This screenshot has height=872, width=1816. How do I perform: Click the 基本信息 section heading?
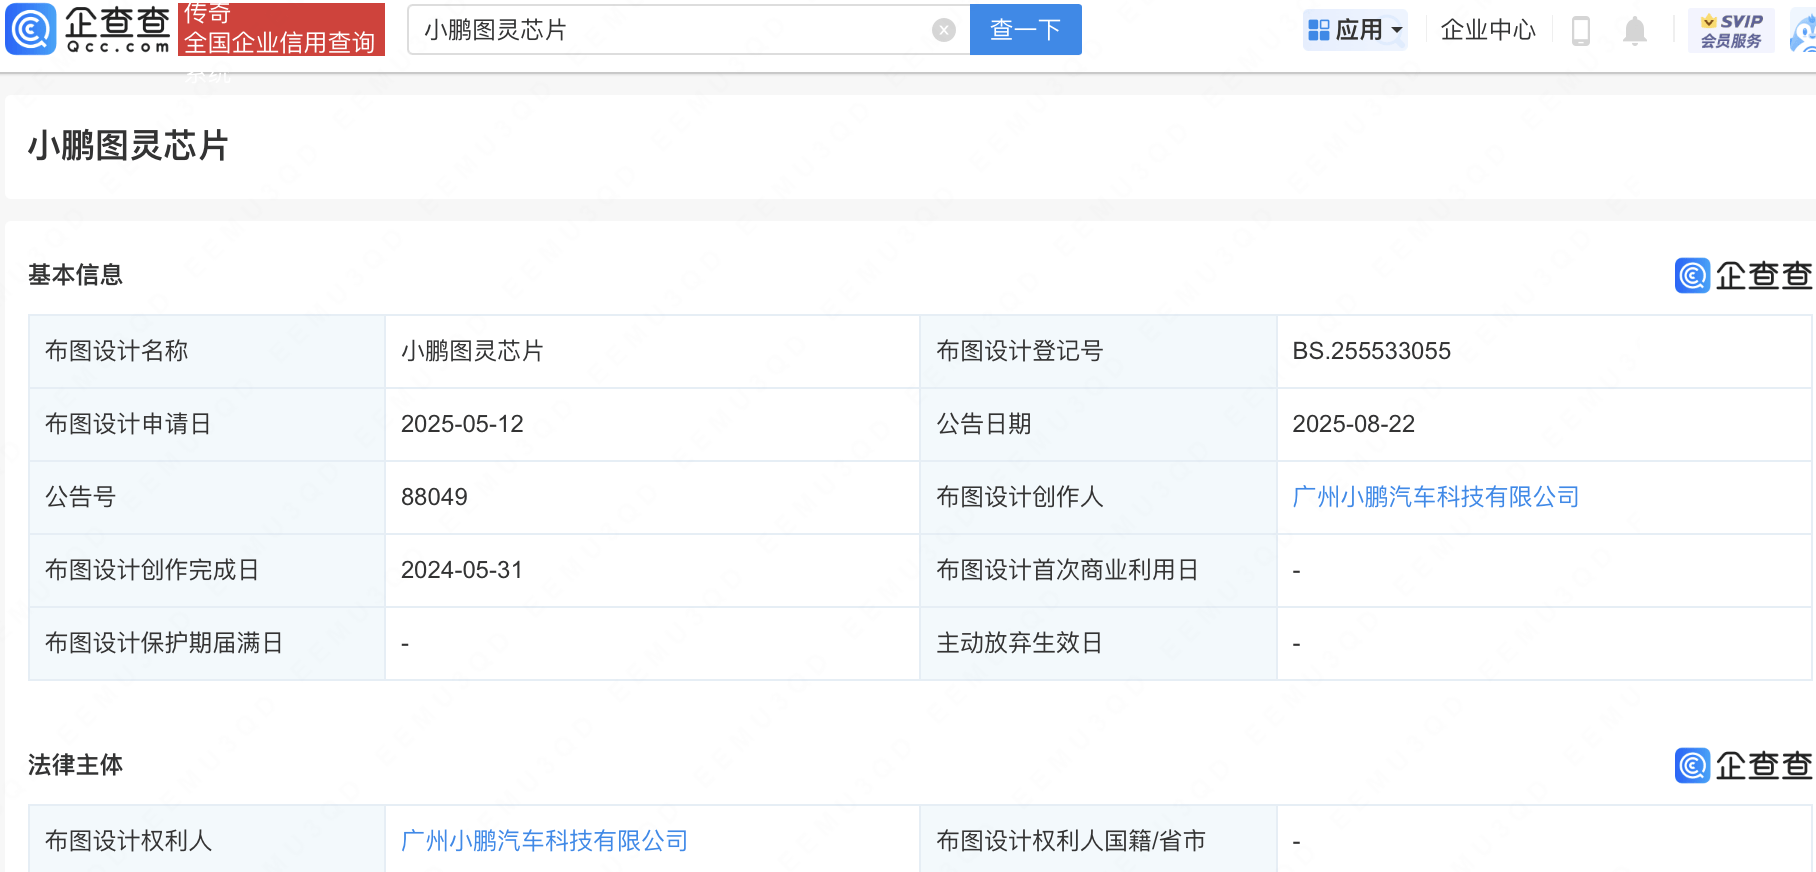click(75, 275)
